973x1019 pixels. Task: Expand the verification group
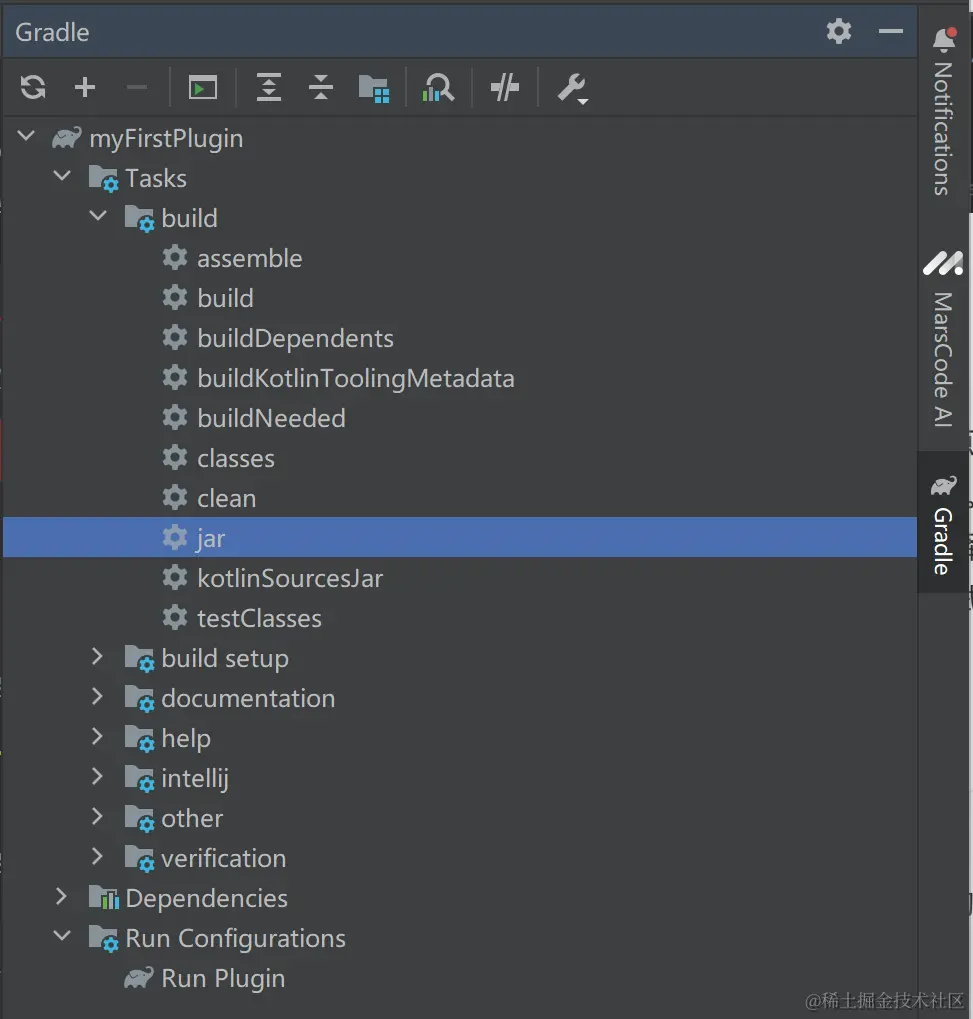pyautogui.click(x=97, y=857)
